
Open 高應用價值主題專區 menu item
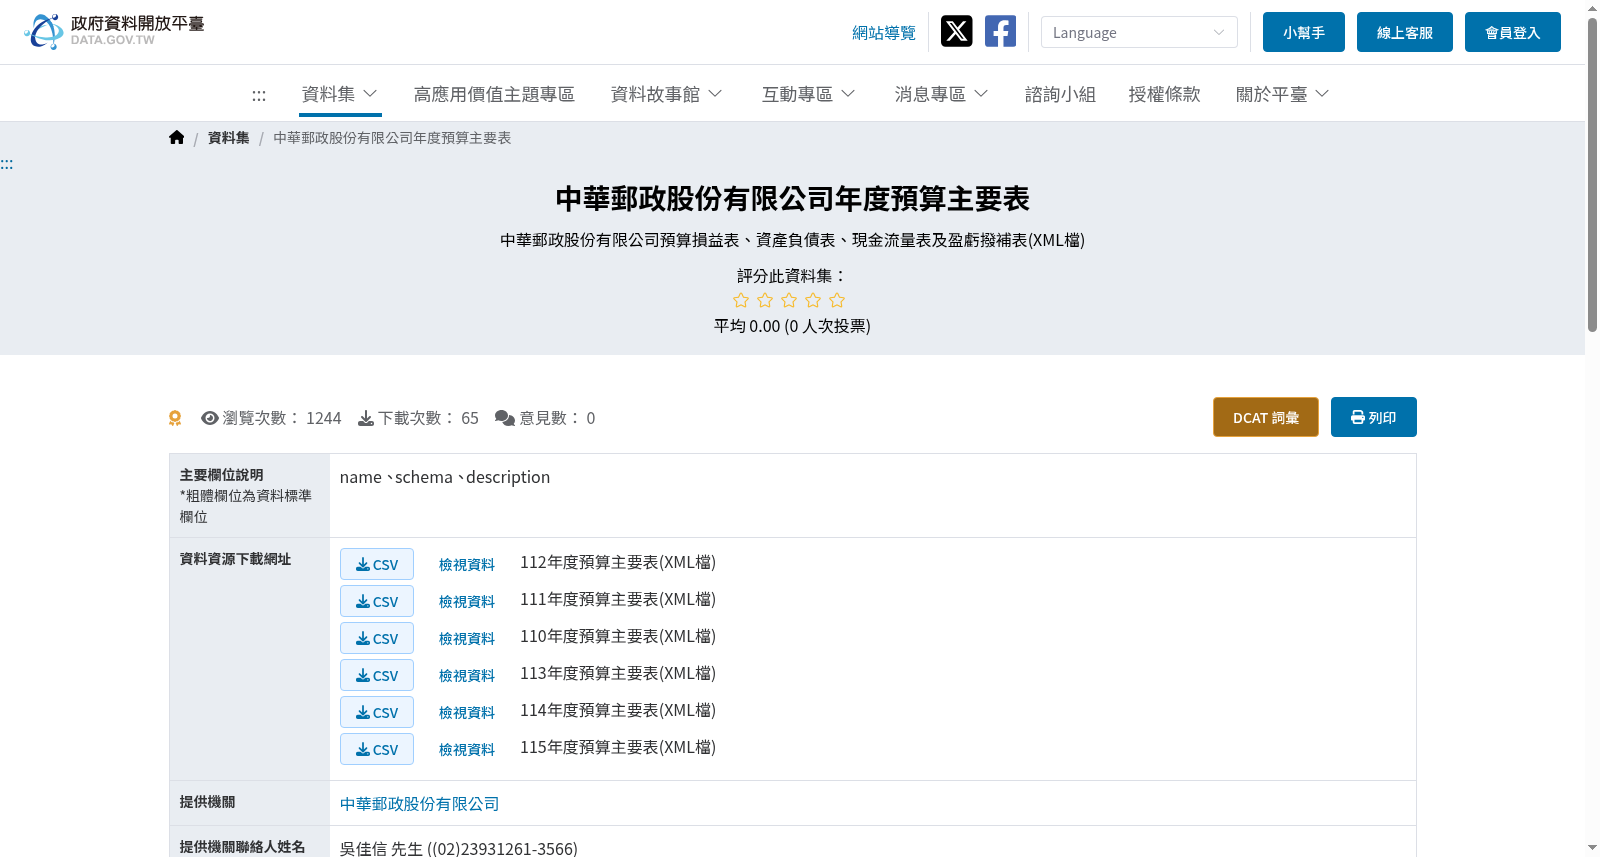[494, 94]
